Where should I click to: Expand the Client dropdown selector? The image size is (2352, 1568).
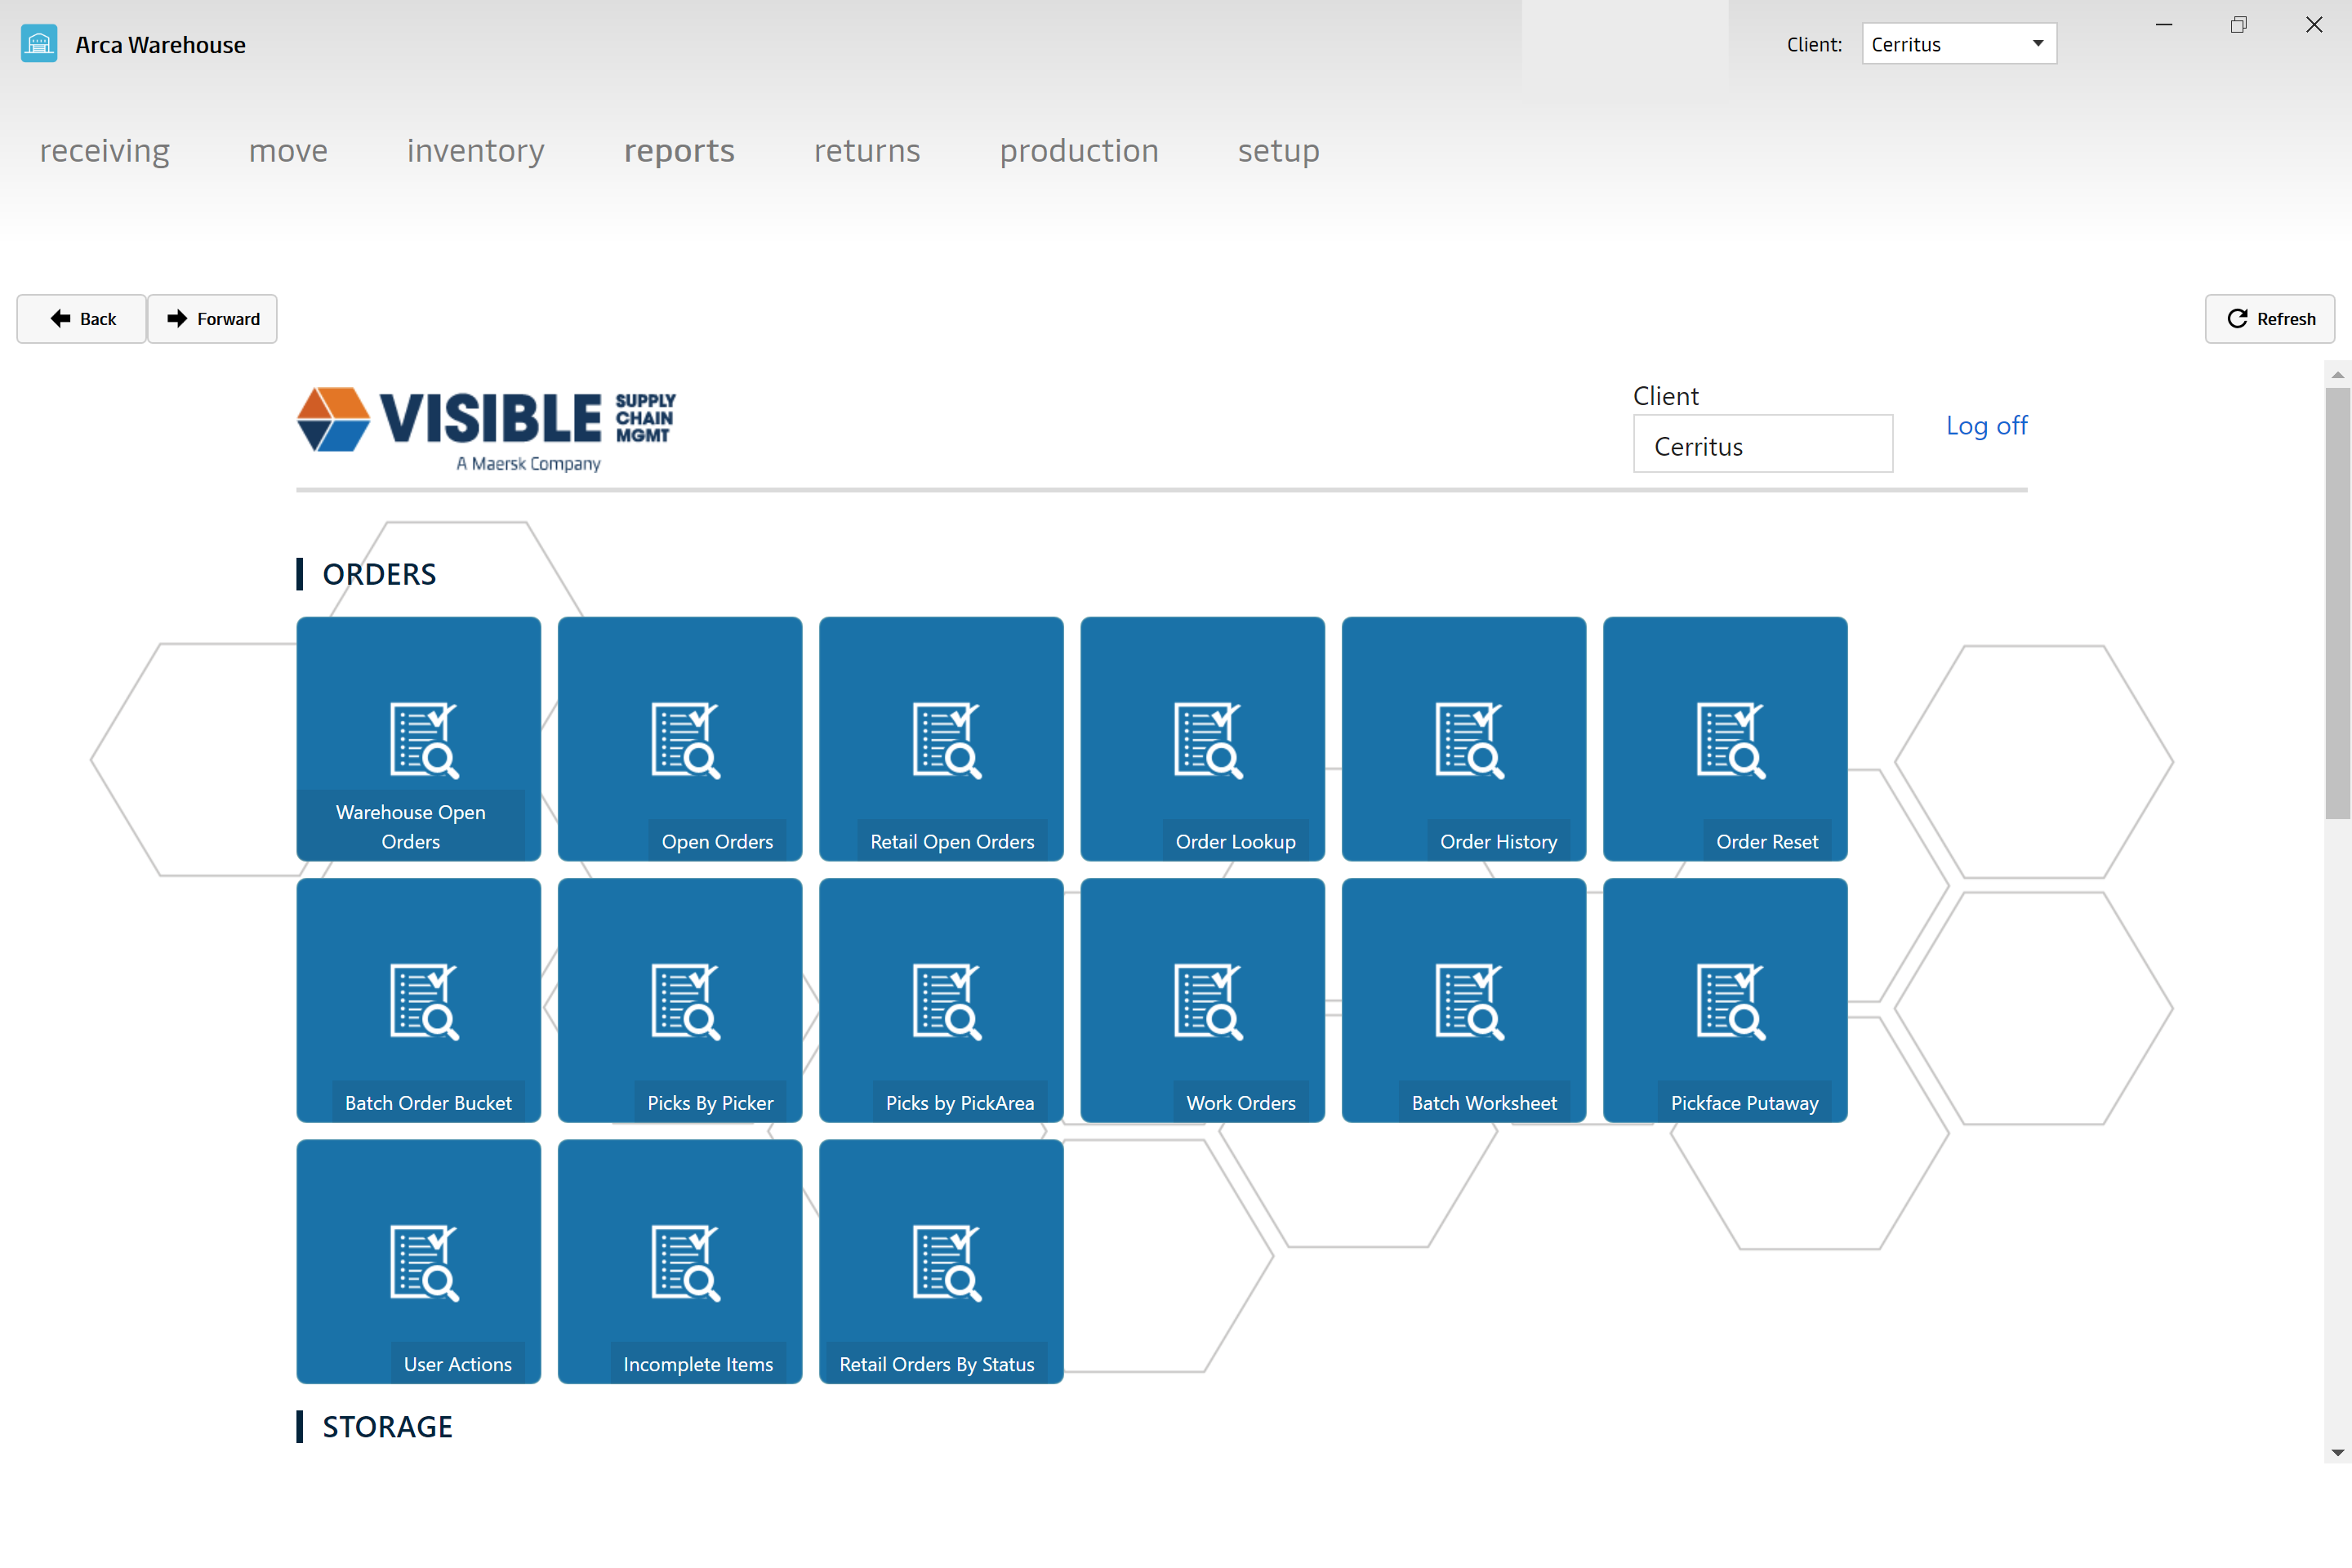tap(2035, 44)
